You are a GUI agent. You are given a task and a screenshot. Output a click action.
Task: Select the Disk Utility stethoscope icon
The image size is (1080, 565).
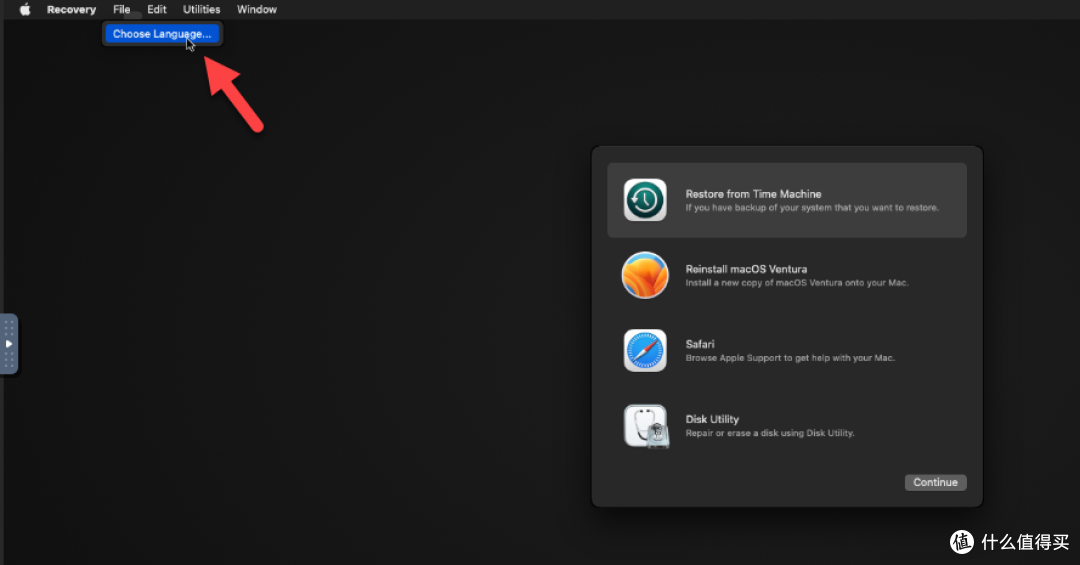(646, 426)
